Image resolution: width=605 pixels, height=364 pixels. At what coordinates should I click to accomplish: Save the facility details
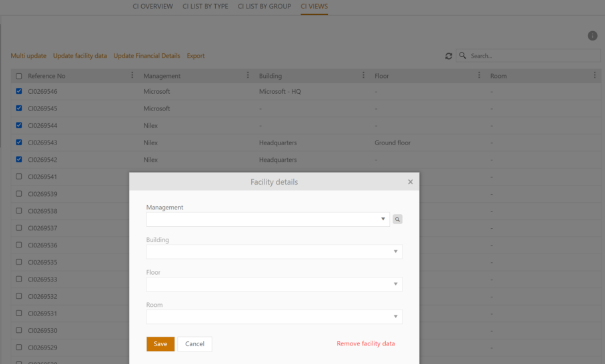(x=161, y=344)
